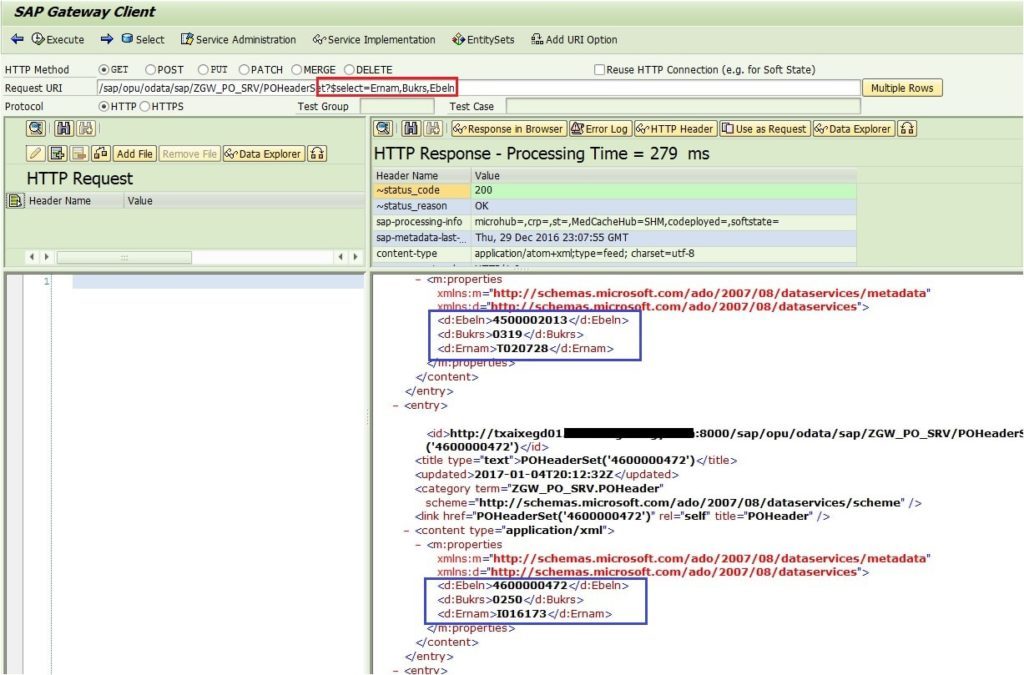Open Data Explorer in the response pane
The width and height of the screenshot is (1024, 675).
click(x=854, y=129)
